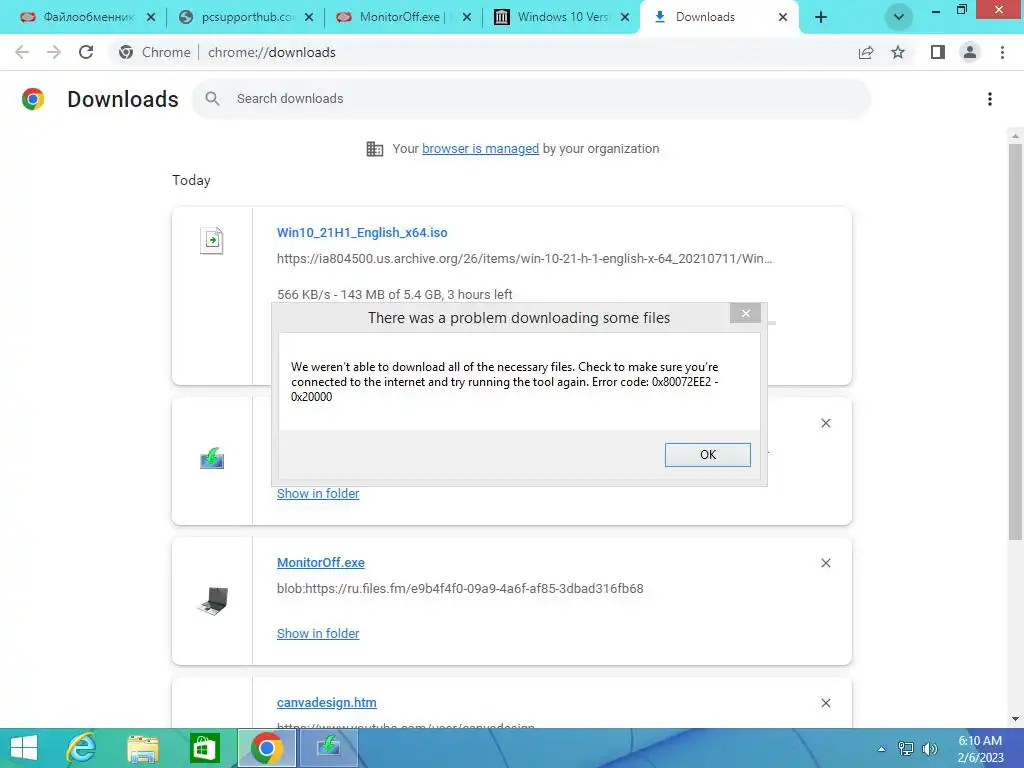Show in folder for second download

click(318, 494)
